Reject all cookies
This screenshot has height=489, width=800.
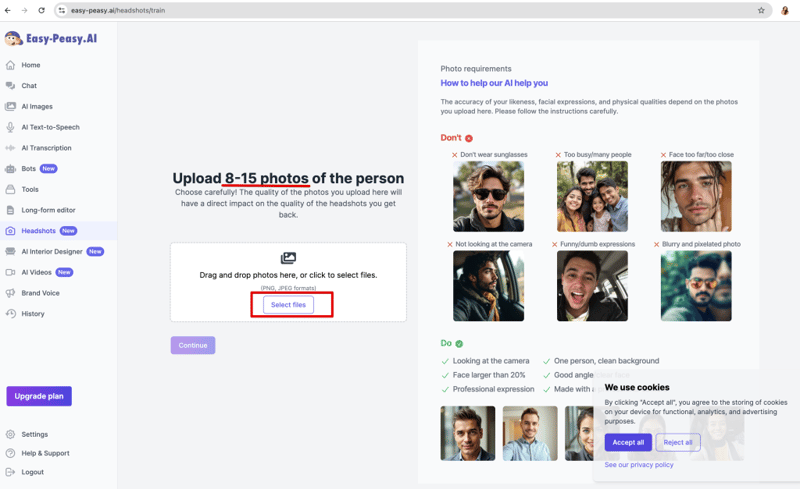(x=677, y=442)
